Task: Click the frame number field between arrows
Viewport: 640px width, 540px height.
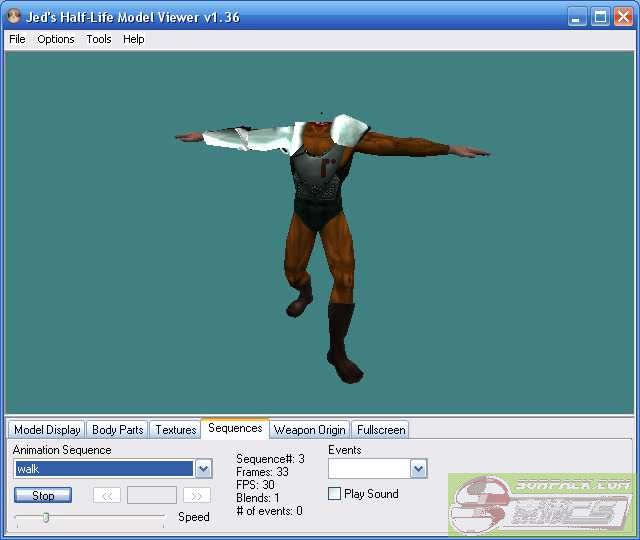Action: pos(152,495)
